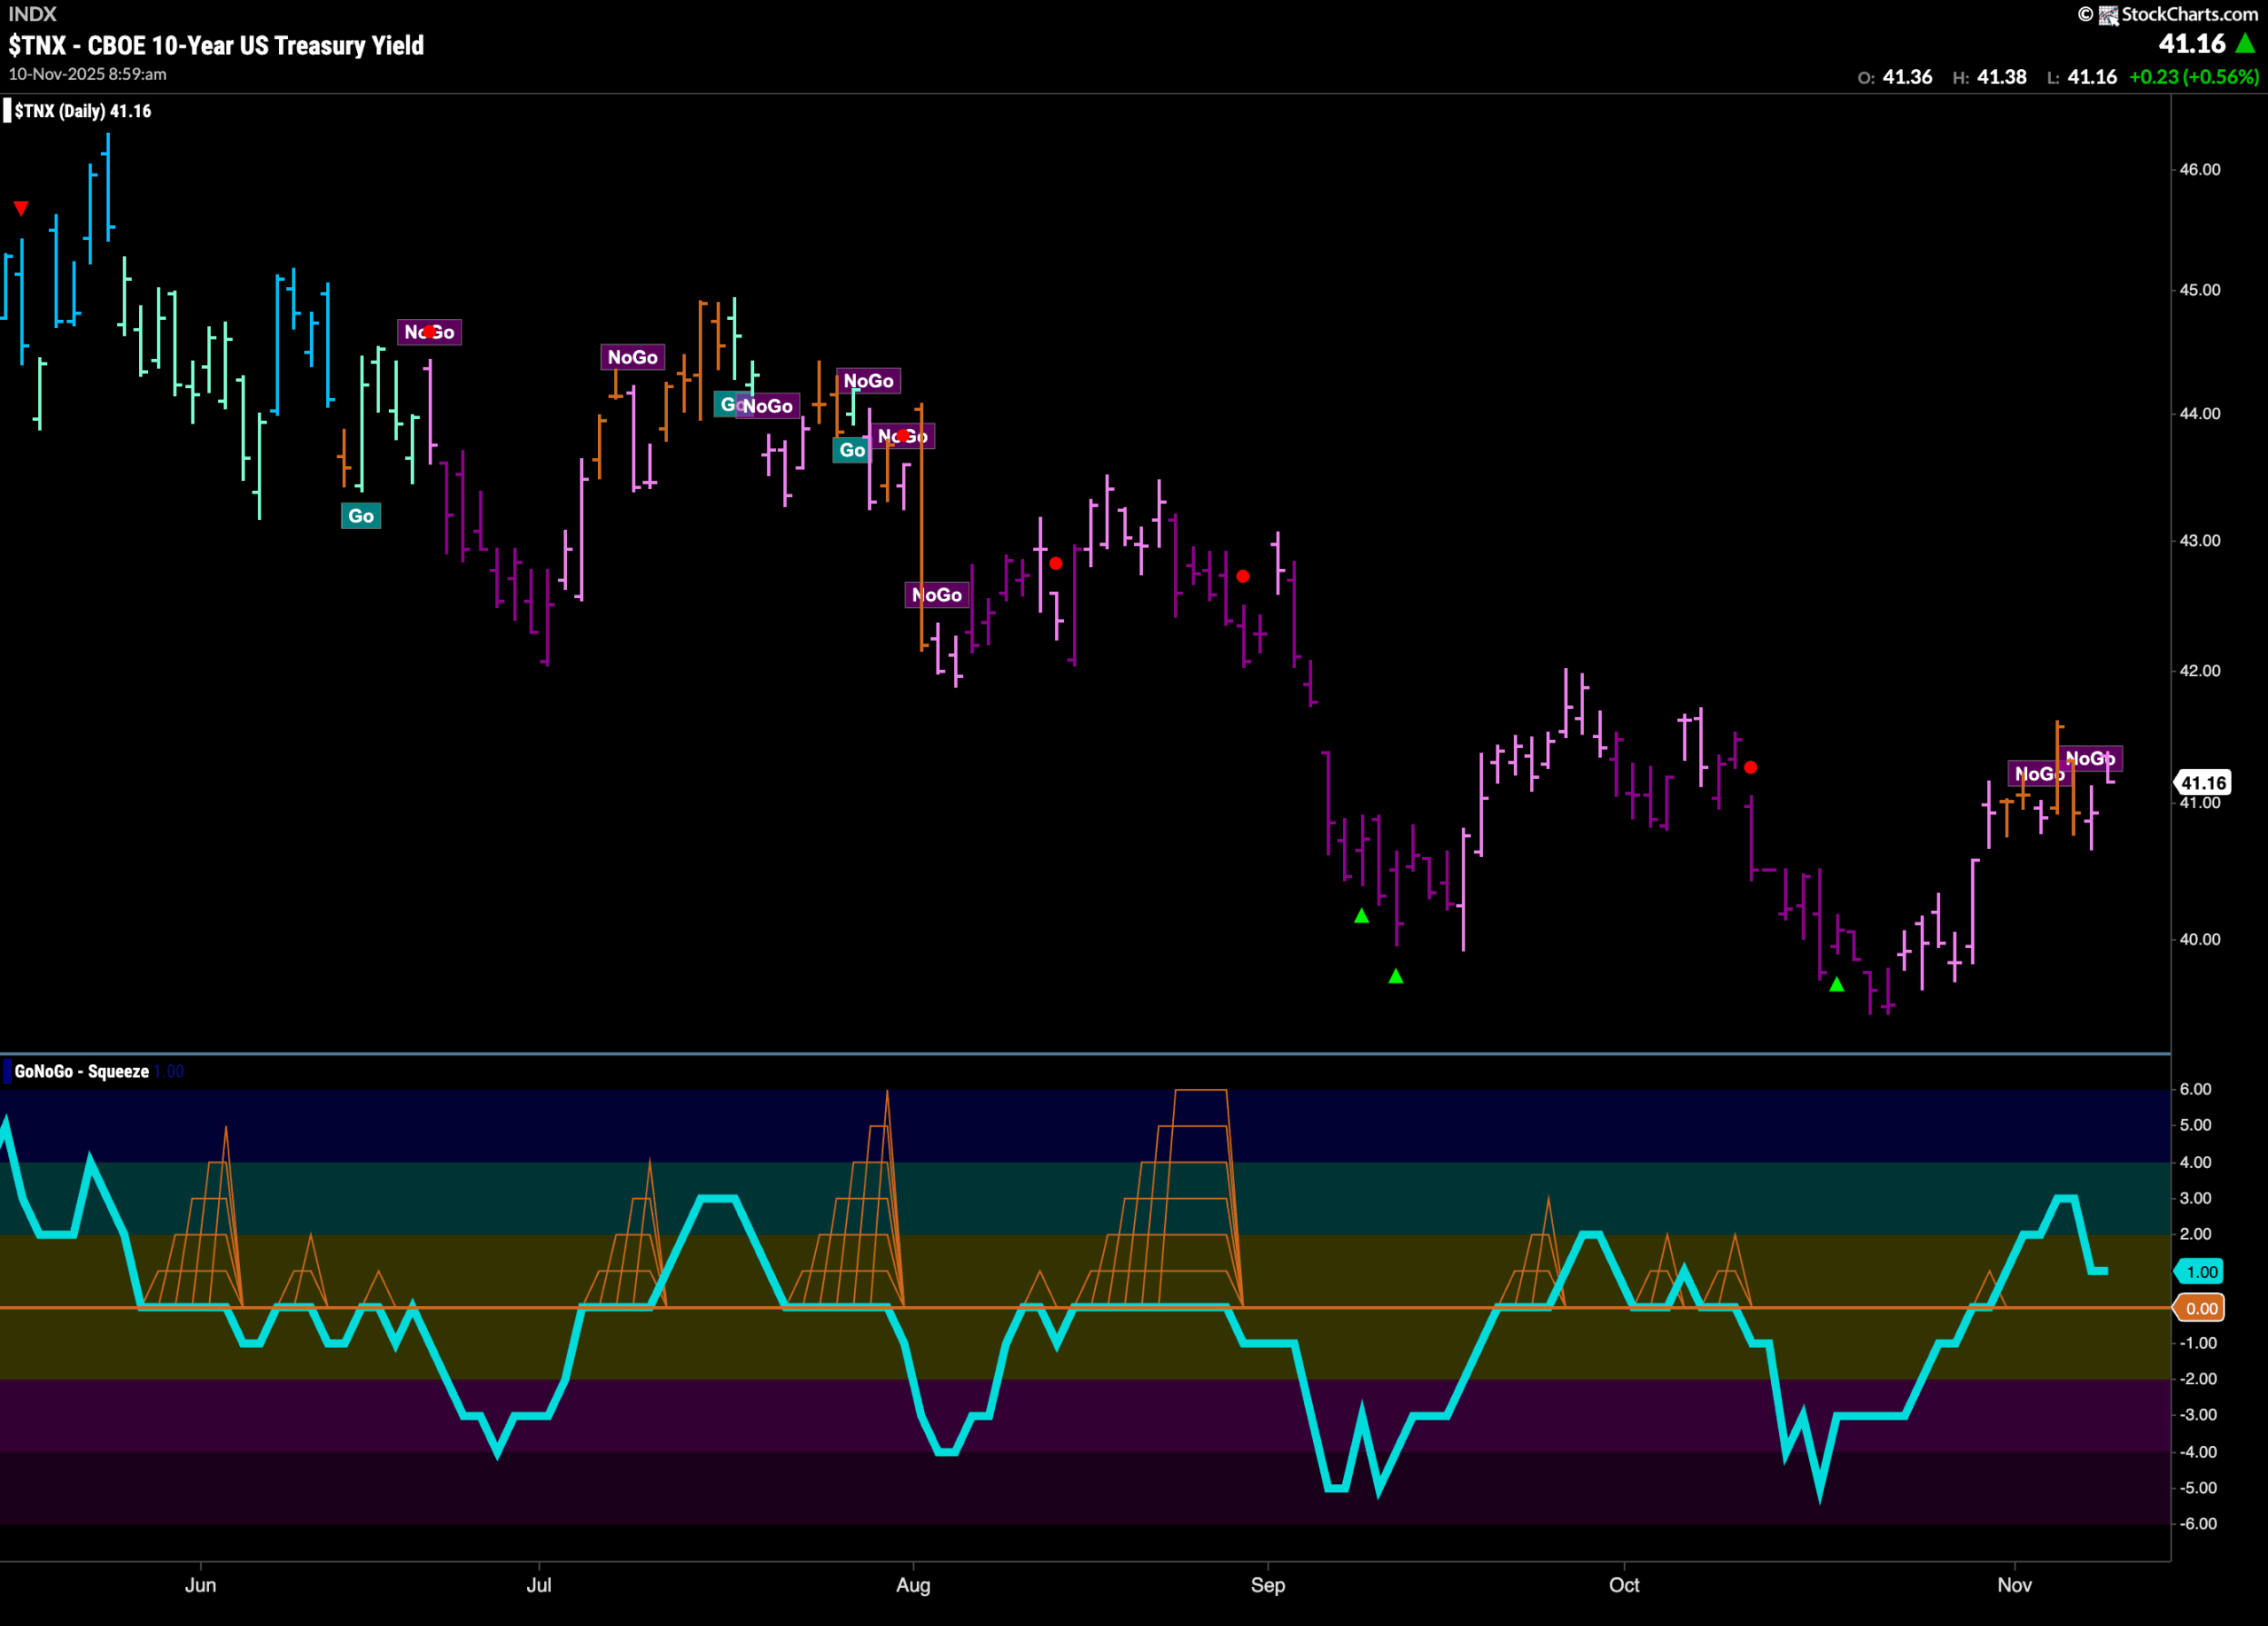Click the 41.16 price tag on the axis
This screenshot has width=2268, height=1626.
point(2202,783)
